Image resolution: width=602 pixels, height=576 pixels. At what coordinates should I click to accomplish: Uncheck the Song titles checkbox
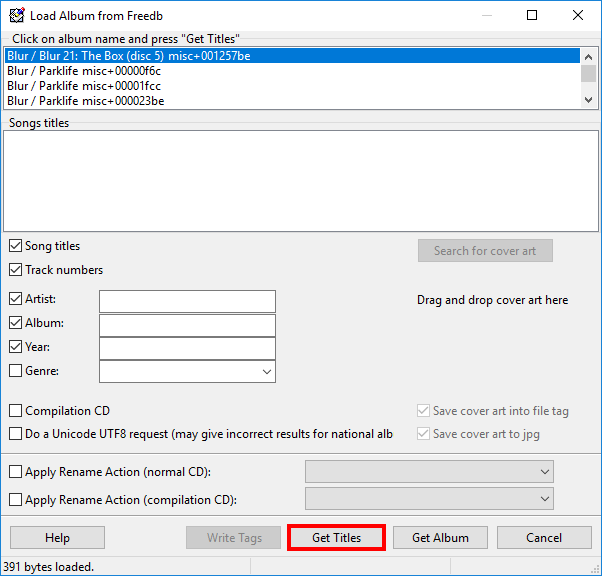click(15, 246)
